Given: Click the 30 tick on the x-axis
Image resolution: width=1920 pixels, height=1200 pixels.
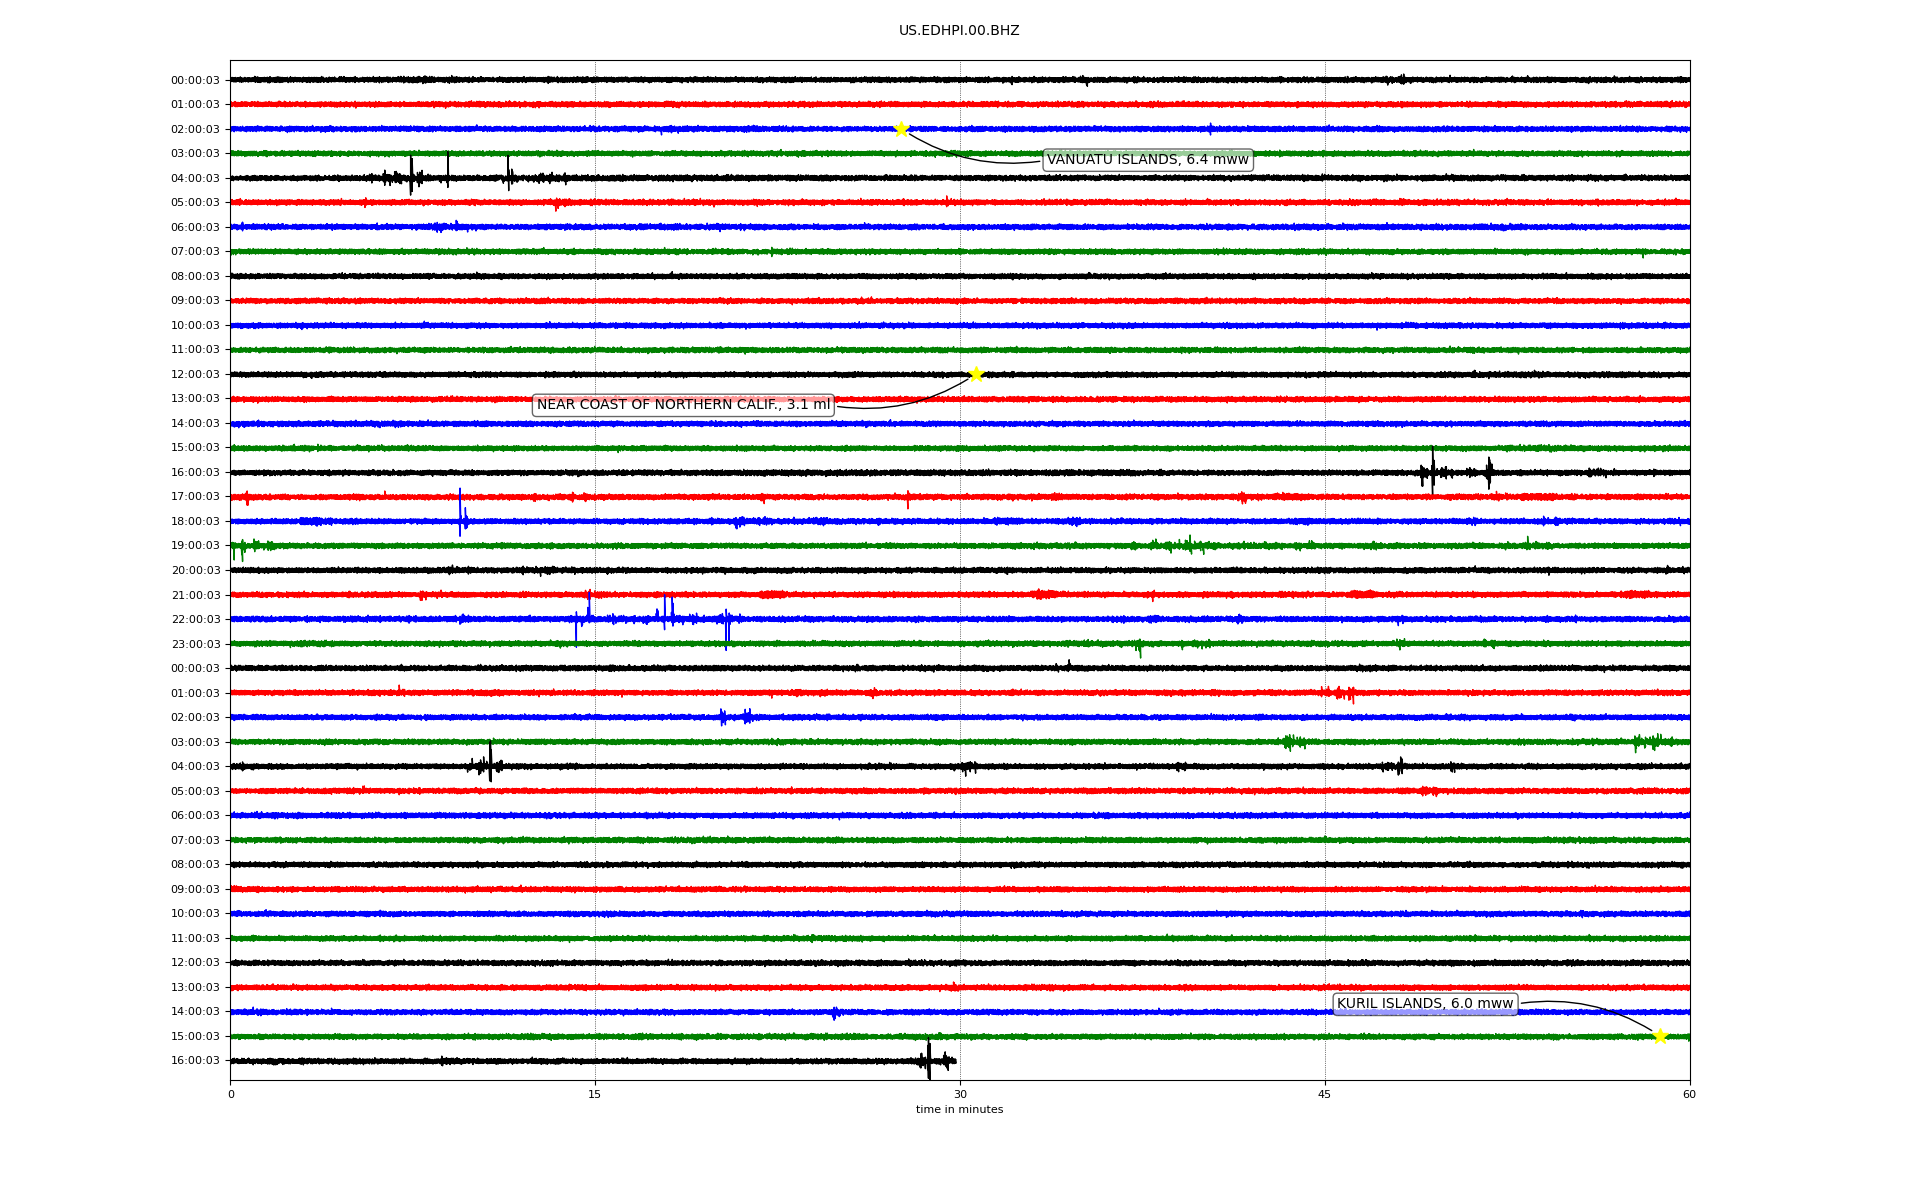Looking at the screenshot, I should (x=960, y=1095).
